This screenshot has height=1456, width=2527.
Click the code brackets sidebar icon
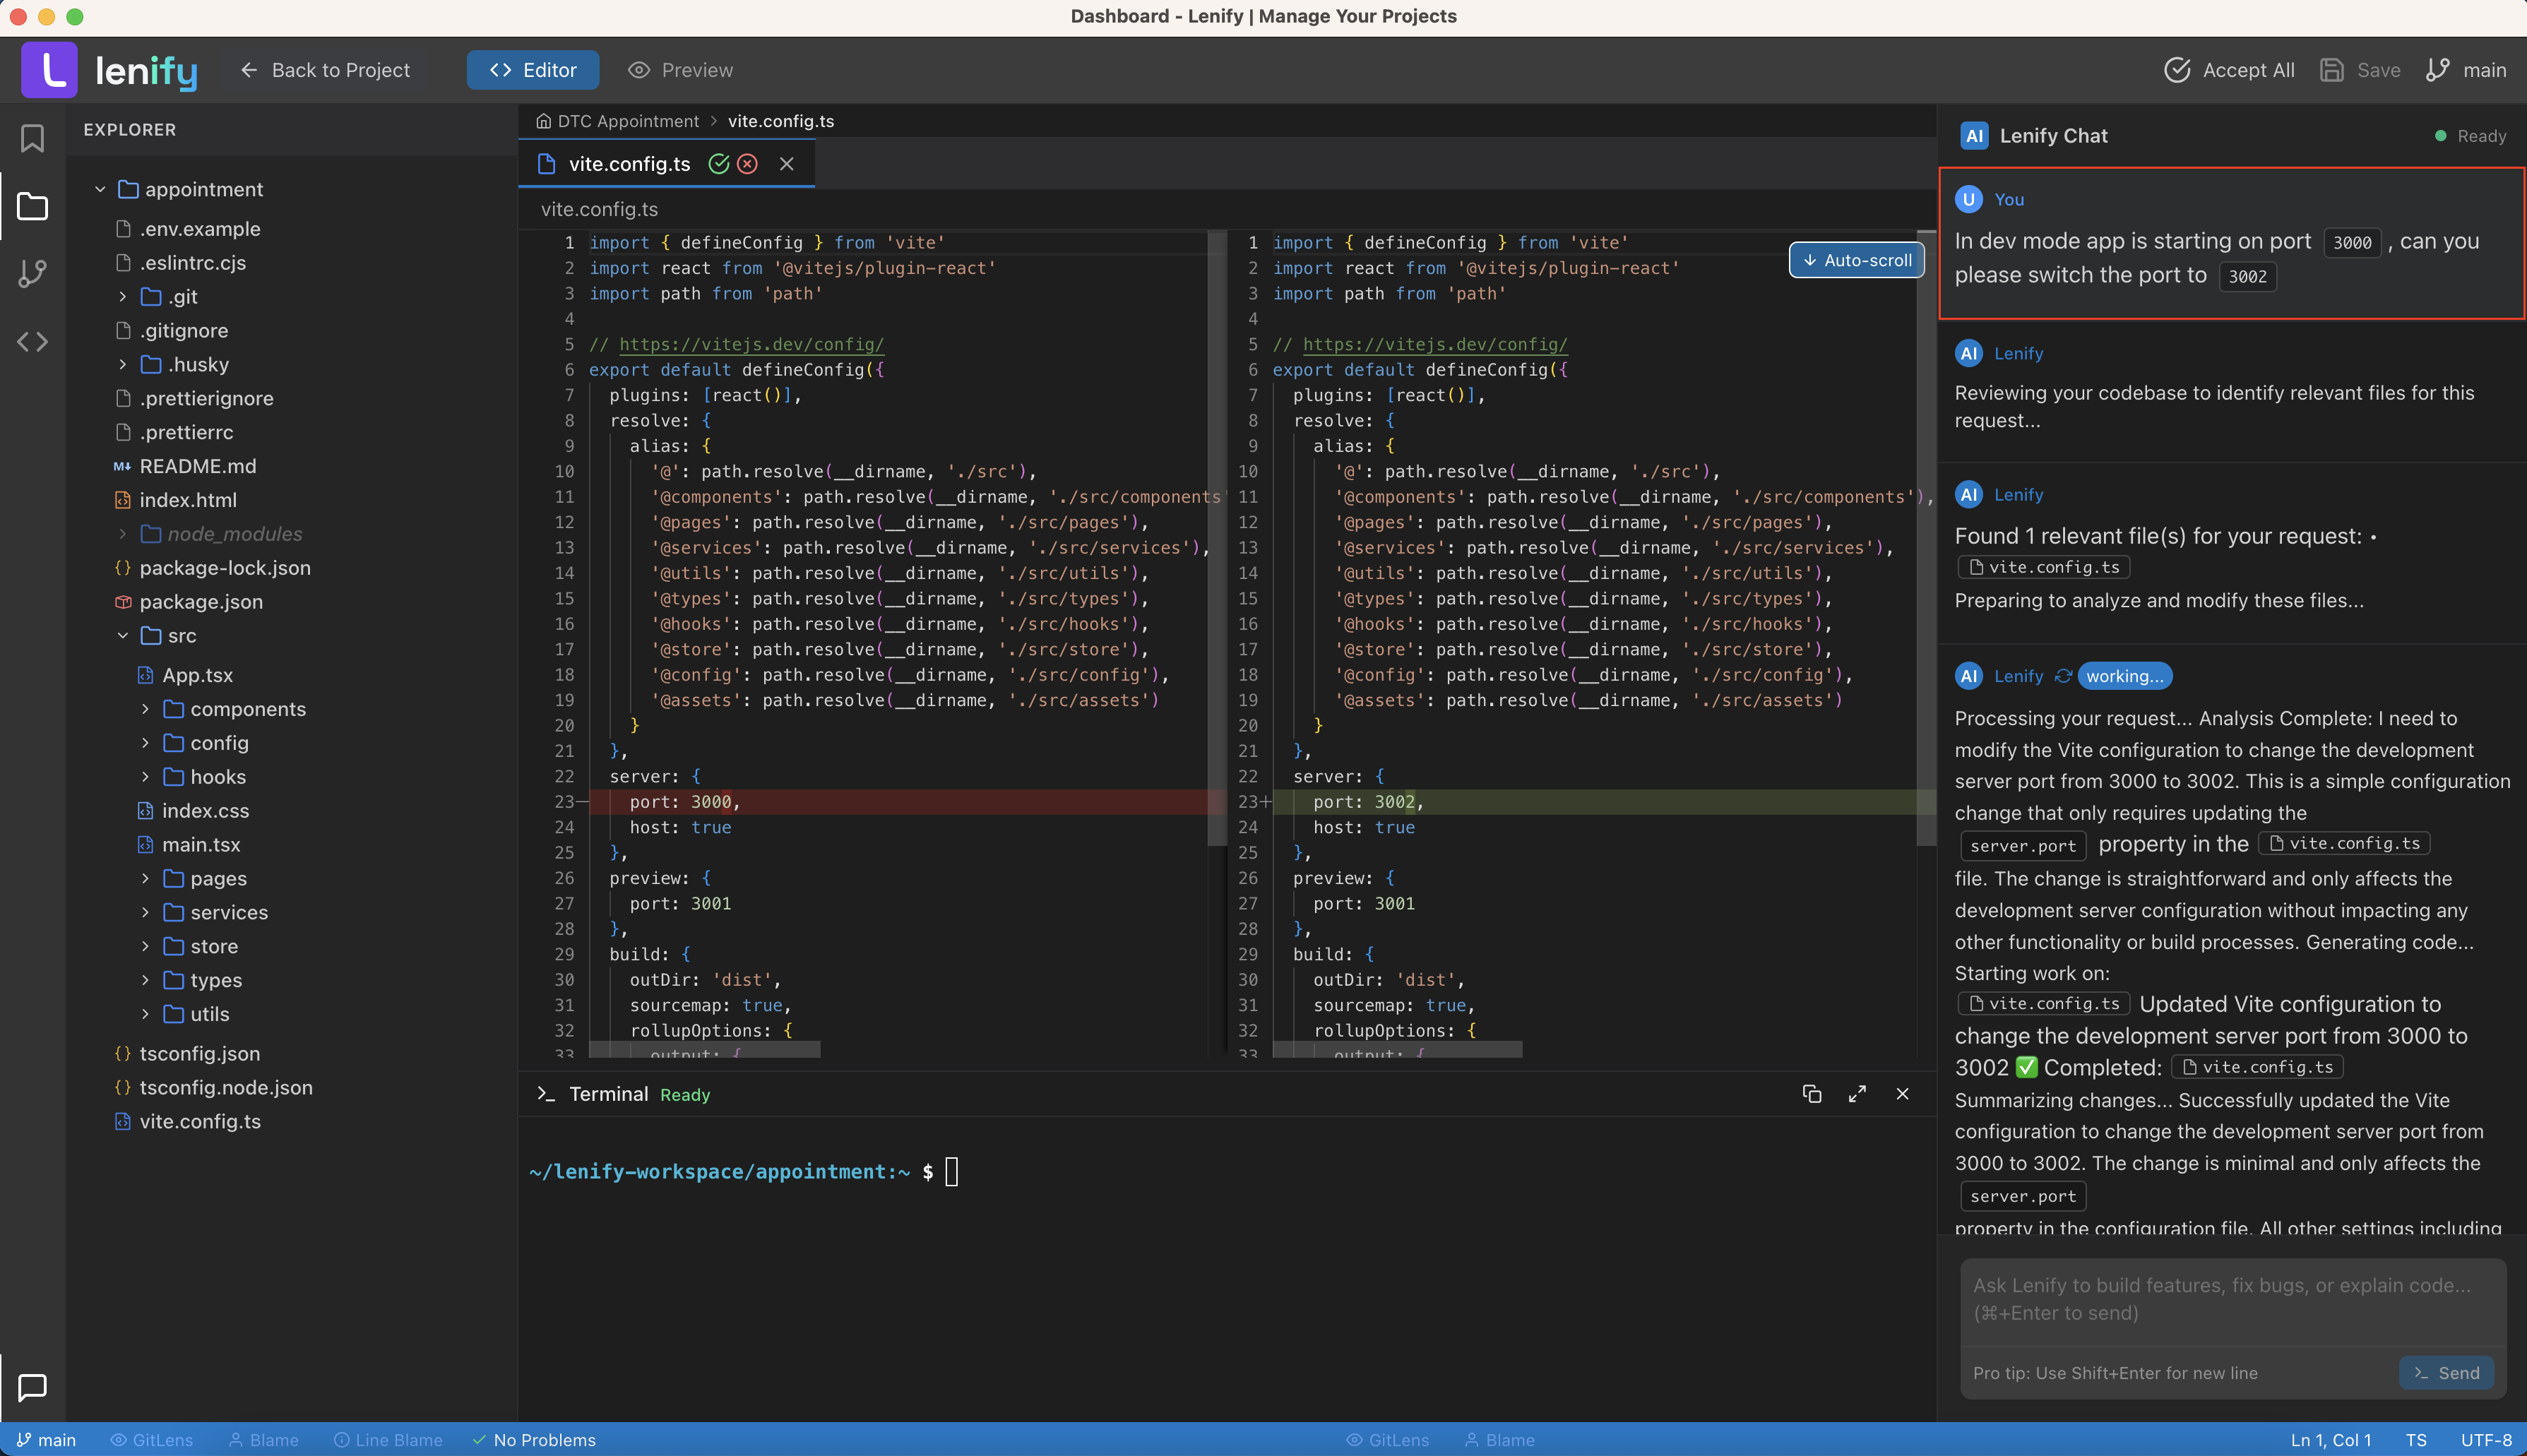pyautogui.click(x=32, y=342)
